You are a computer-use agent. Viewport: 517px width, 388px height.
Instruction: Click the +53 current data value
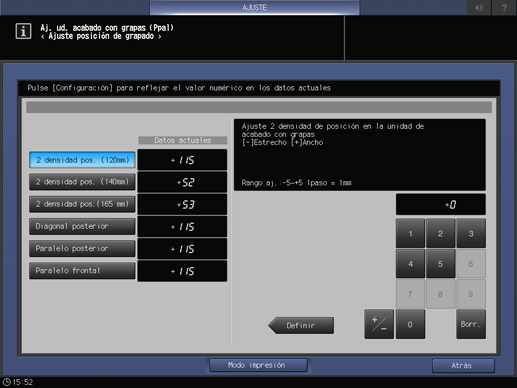coord(182,204)
